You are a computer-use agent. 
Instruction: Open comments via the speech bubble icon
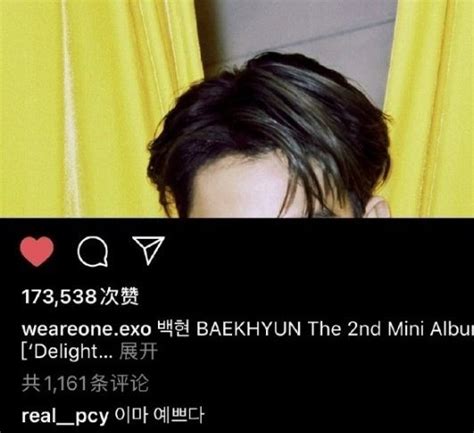point(93,251)
